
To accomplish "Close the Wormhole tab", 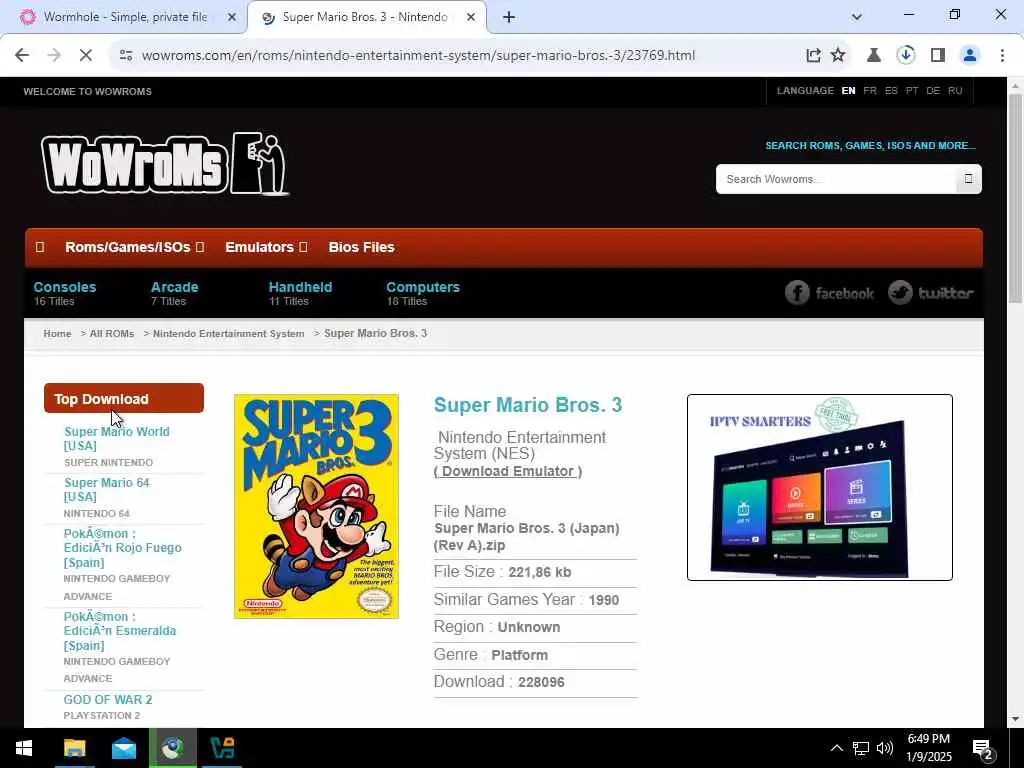I will (x=231, y=18).
